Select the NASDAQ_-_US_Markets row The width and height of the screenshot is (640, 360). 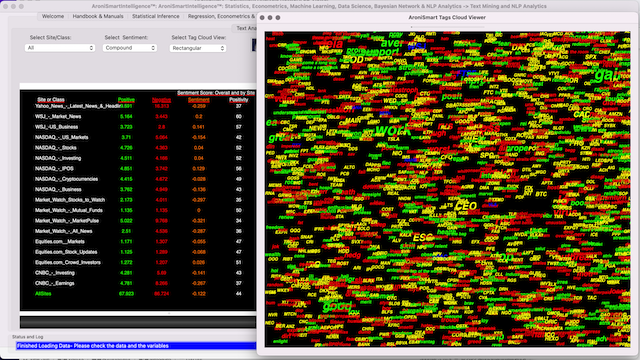[x=138, y=137]
